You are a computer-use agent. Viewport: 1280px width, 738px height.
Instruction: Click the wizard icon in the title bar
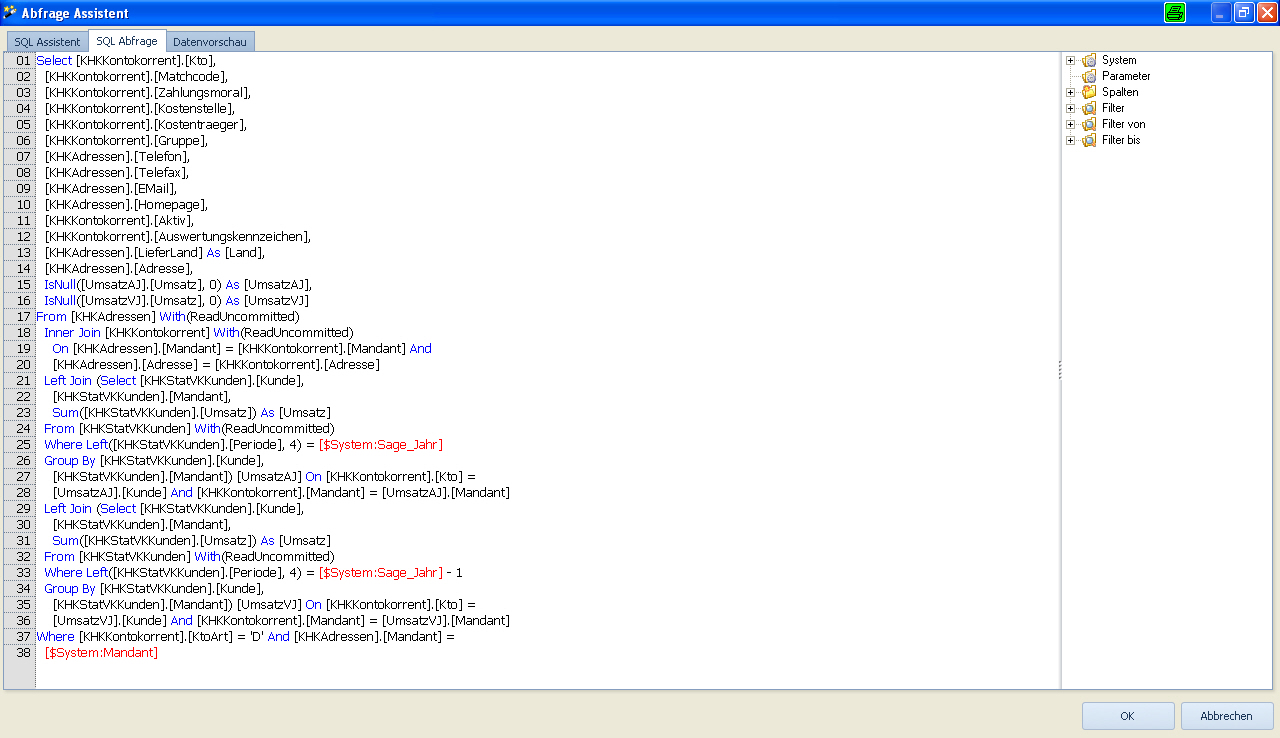tap(10, 12)
